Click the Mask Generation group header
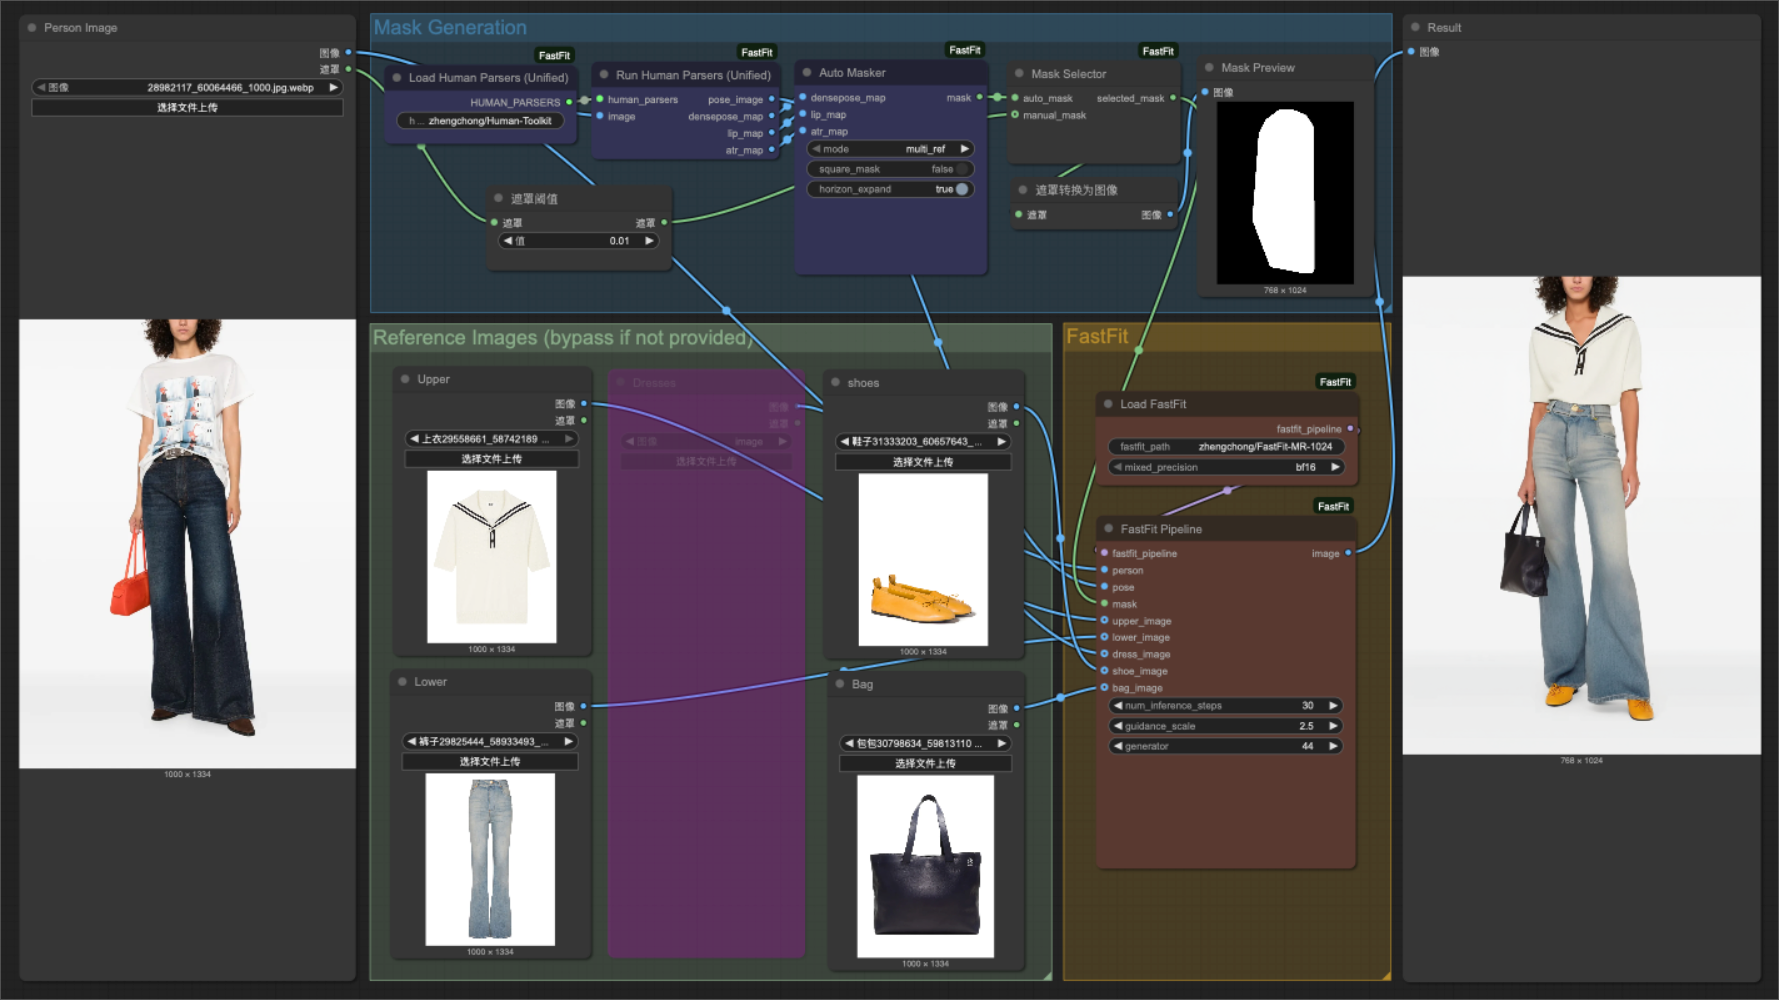1779x1000 pixels. click(449, 27)
